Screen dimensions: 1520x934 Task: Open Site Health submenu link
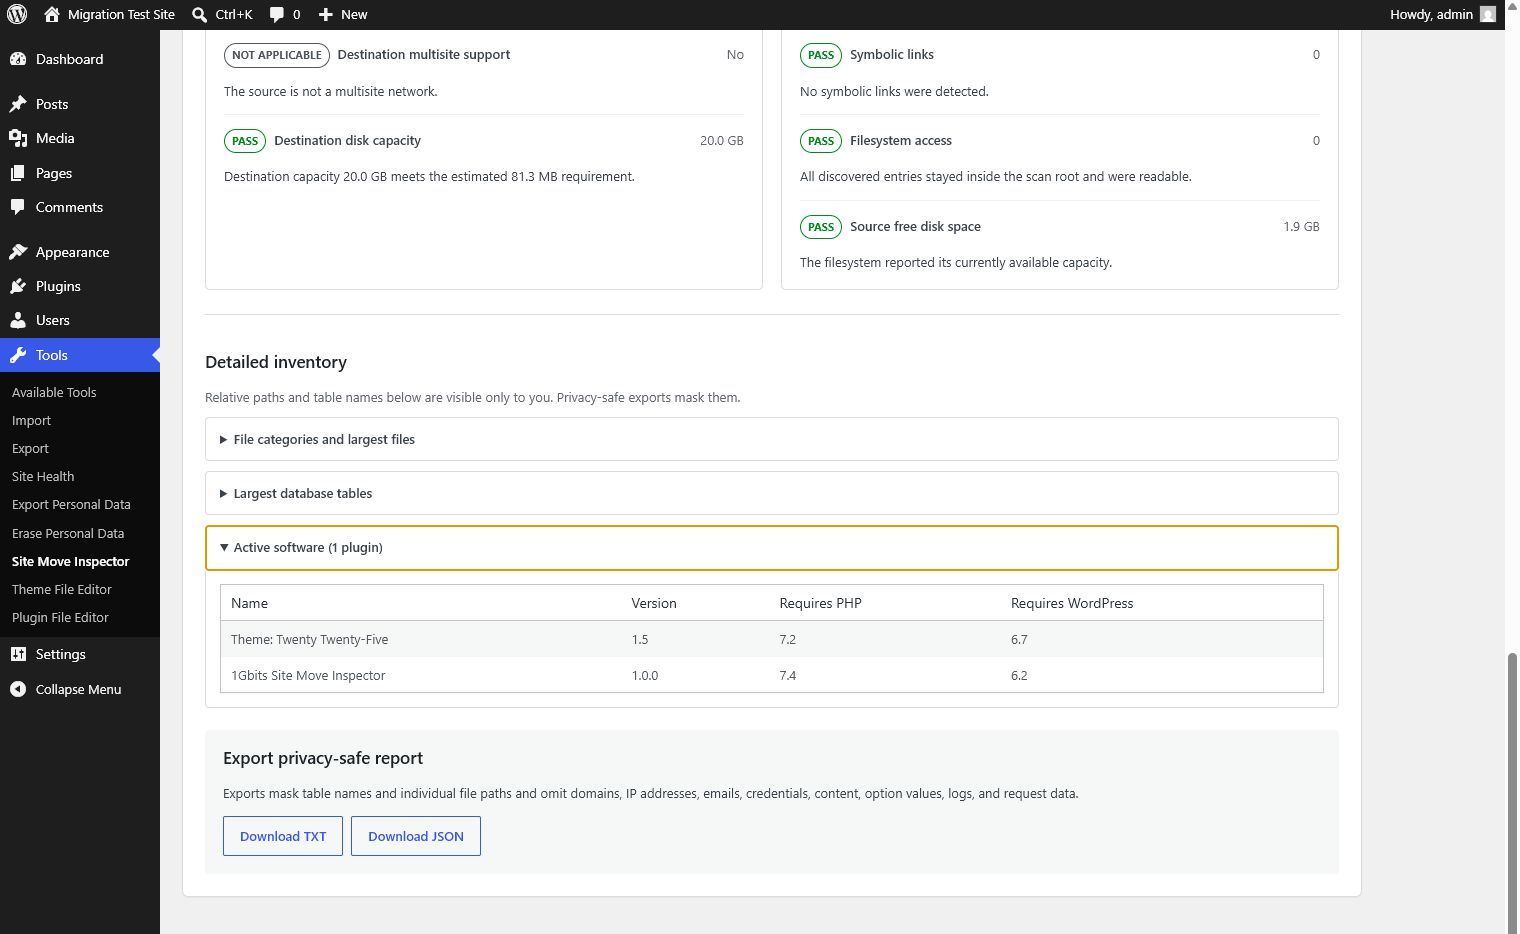point(43,476)
